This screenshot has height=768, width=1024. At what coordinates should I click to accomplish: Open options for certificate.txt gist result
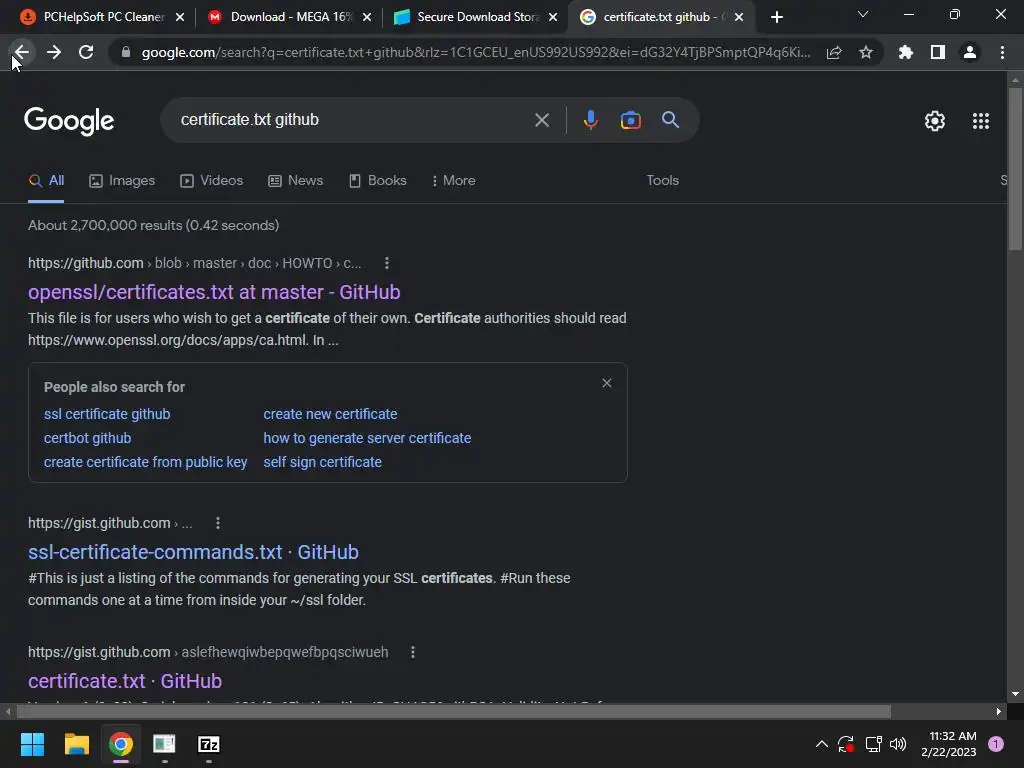coord(413,652)
